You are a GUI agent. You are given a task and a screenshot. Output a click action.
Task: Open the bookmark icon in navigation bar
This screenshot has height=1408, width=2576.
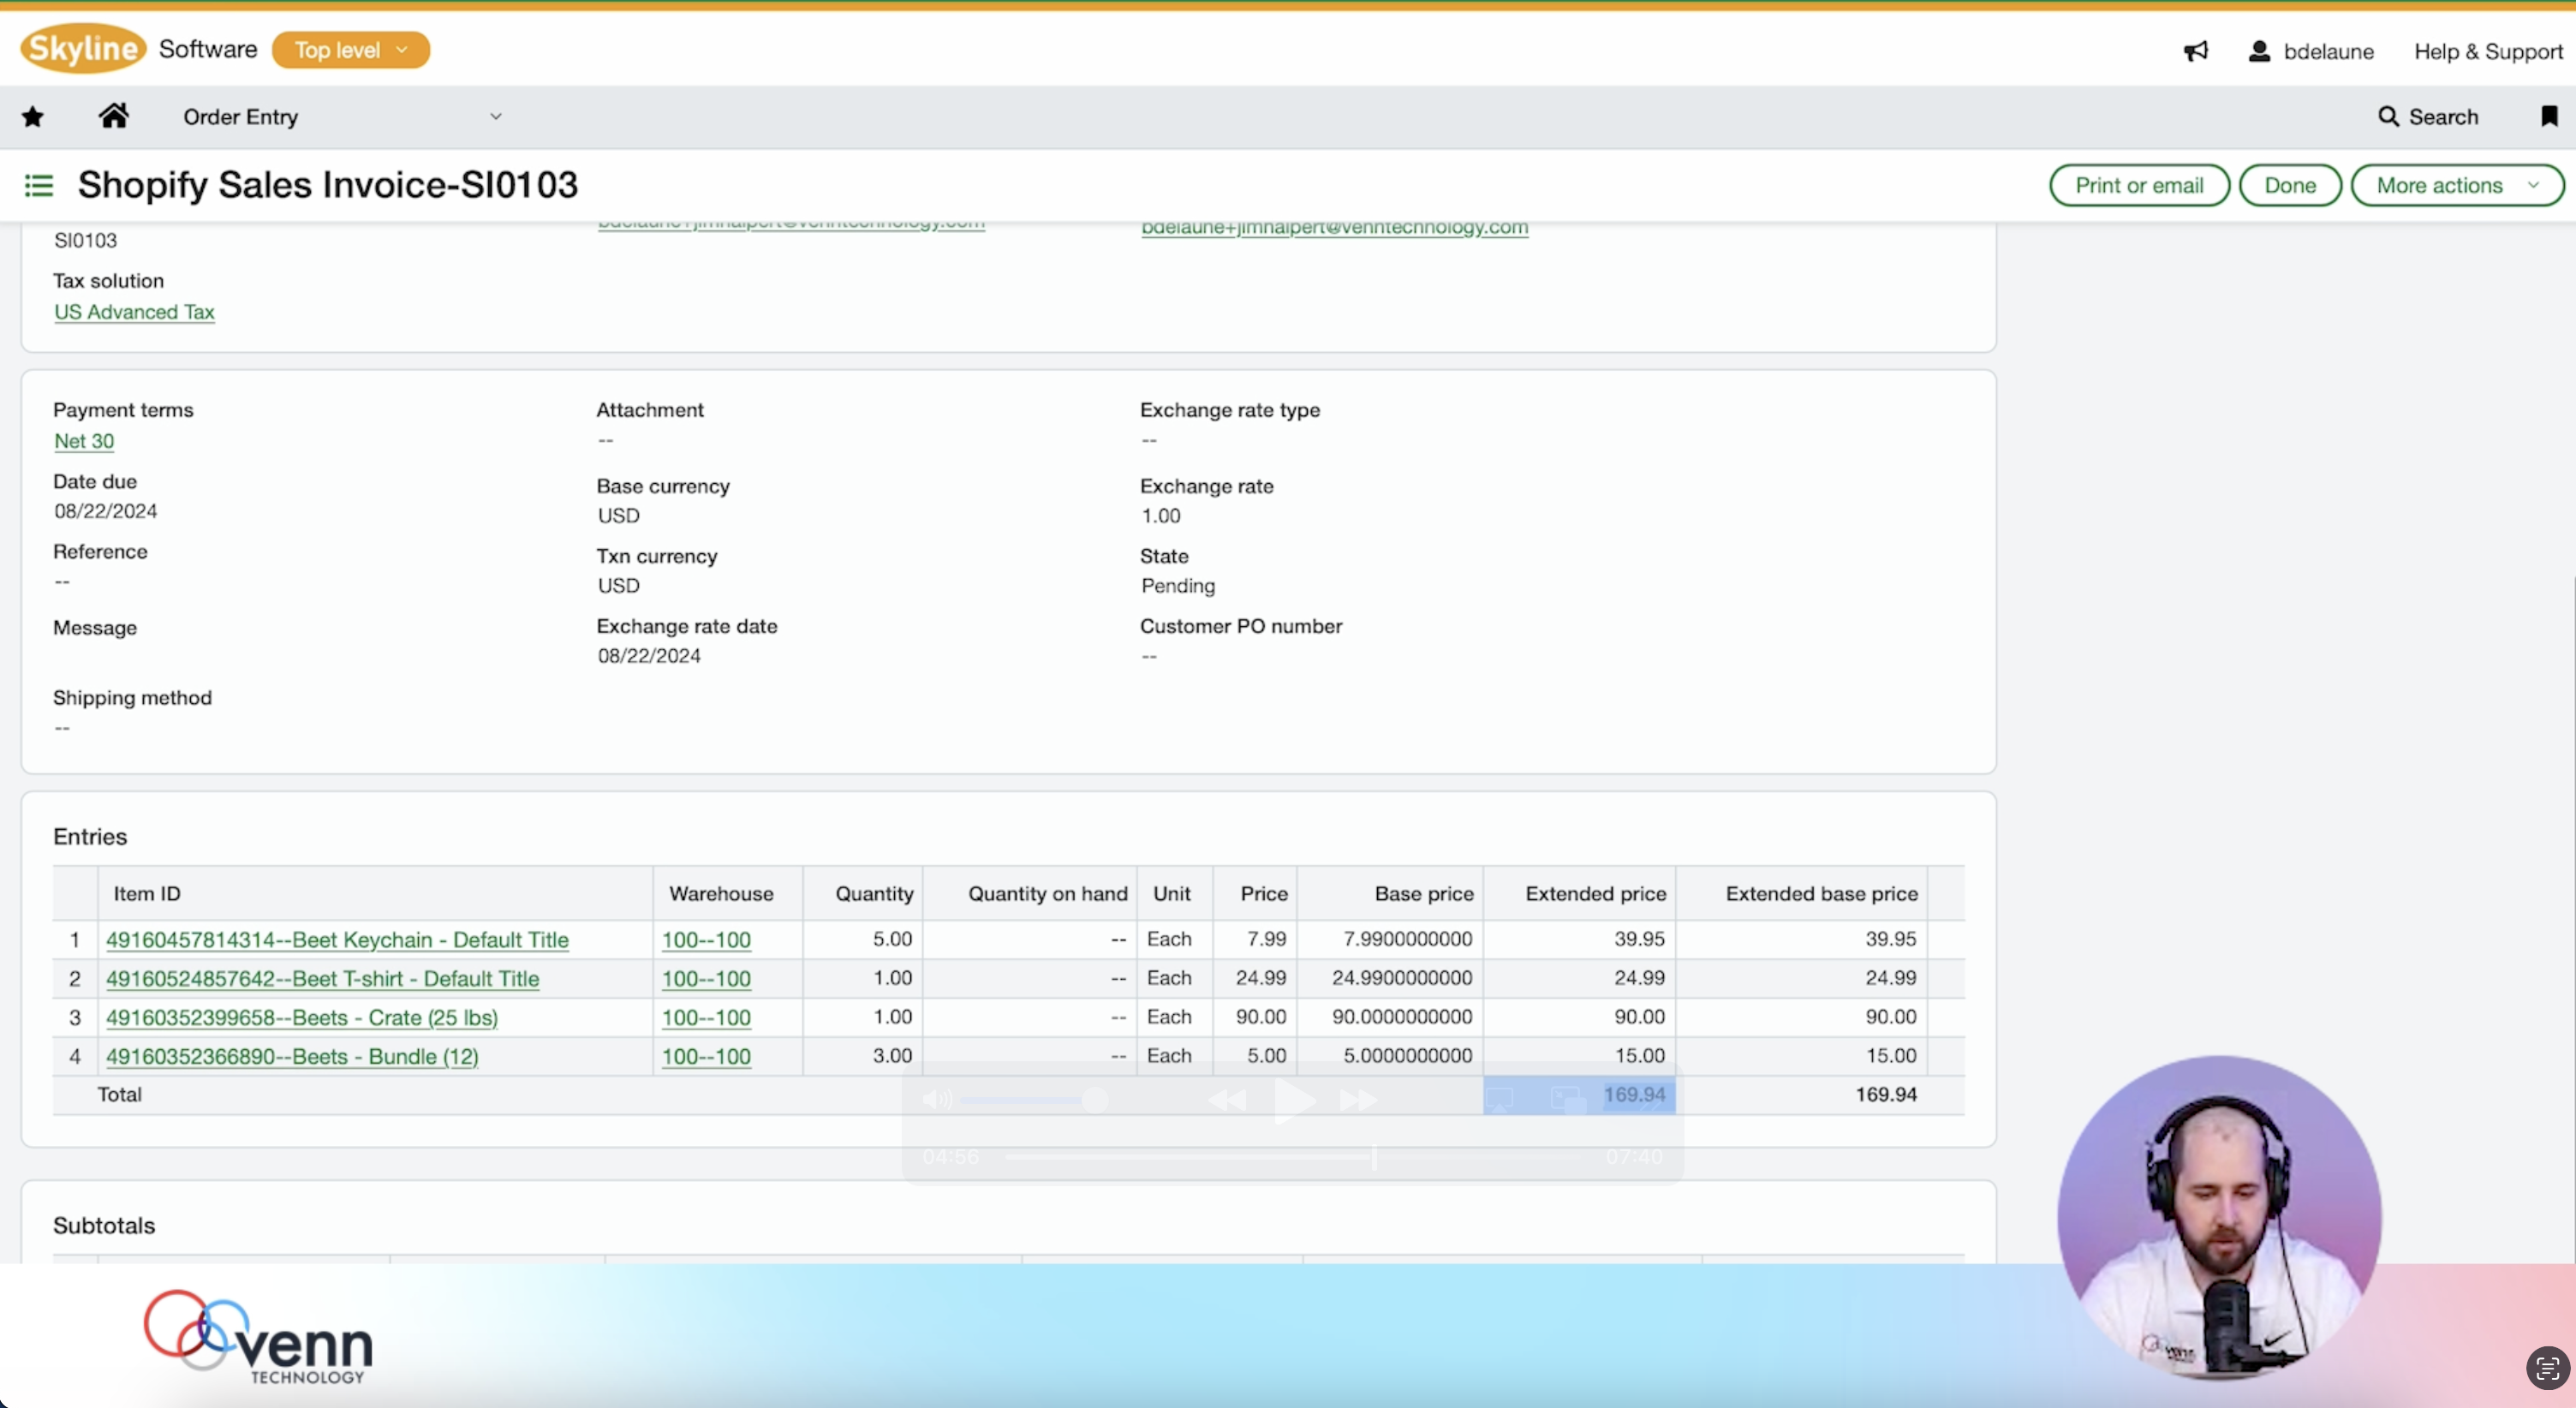coord(2549,117)
